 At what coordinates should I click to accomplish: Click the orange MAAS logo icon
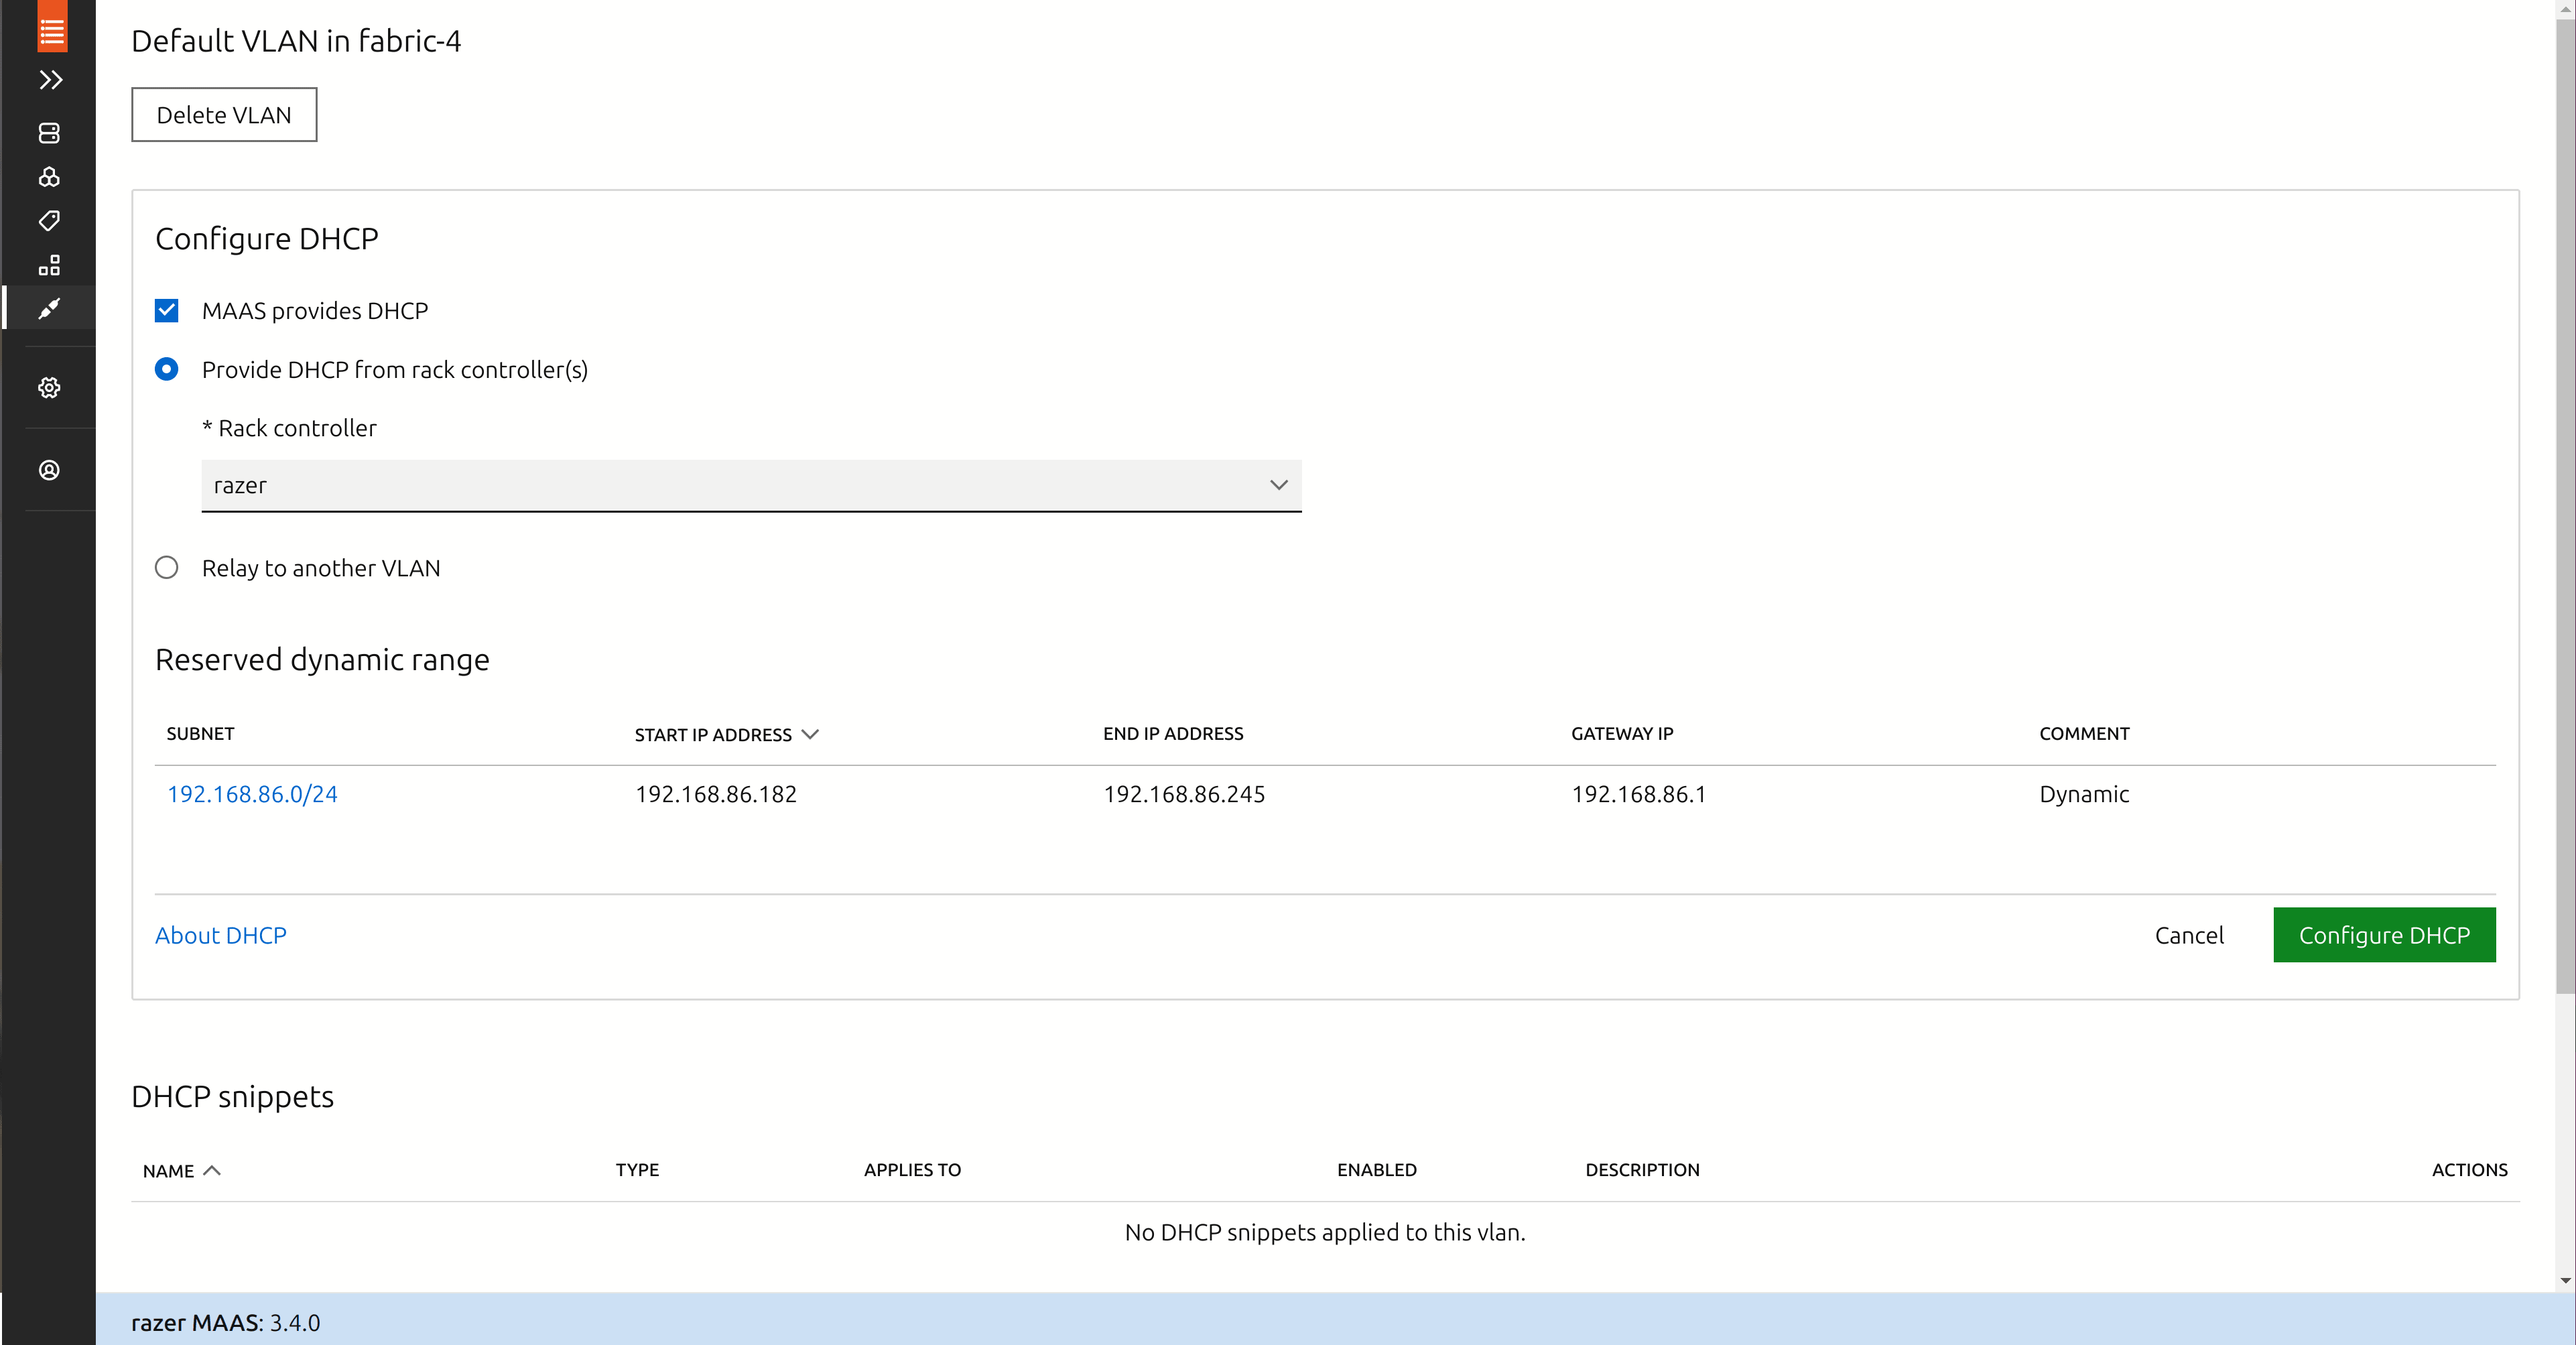pos(52,26)
